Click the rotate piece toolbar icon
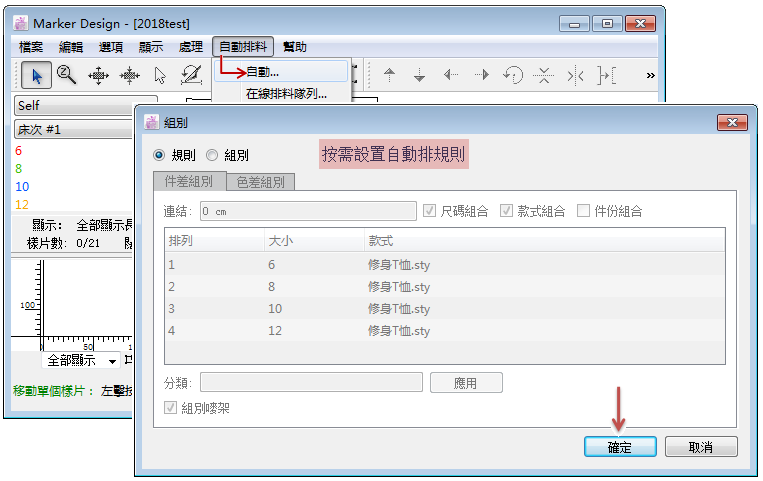 point(512,74)
